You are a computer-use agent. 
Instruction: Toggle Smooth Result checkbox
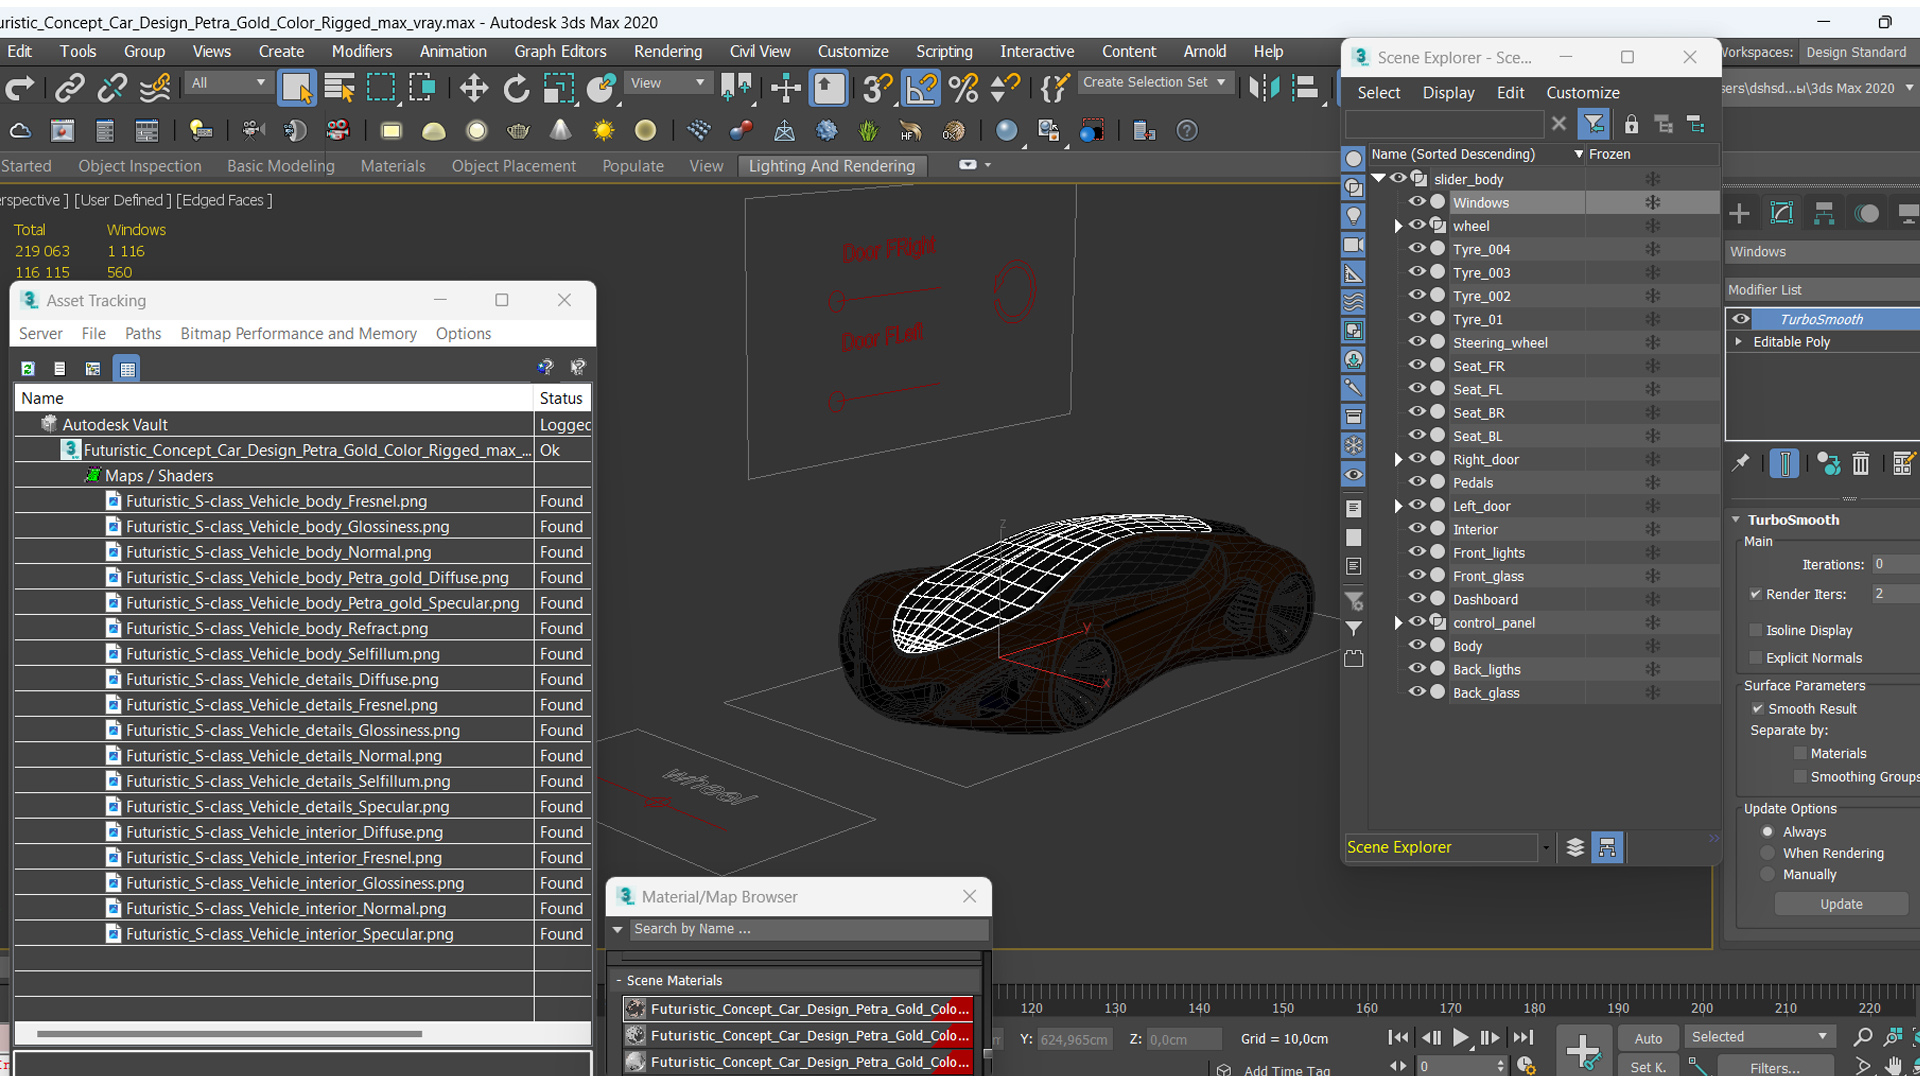coord(1758,709)
